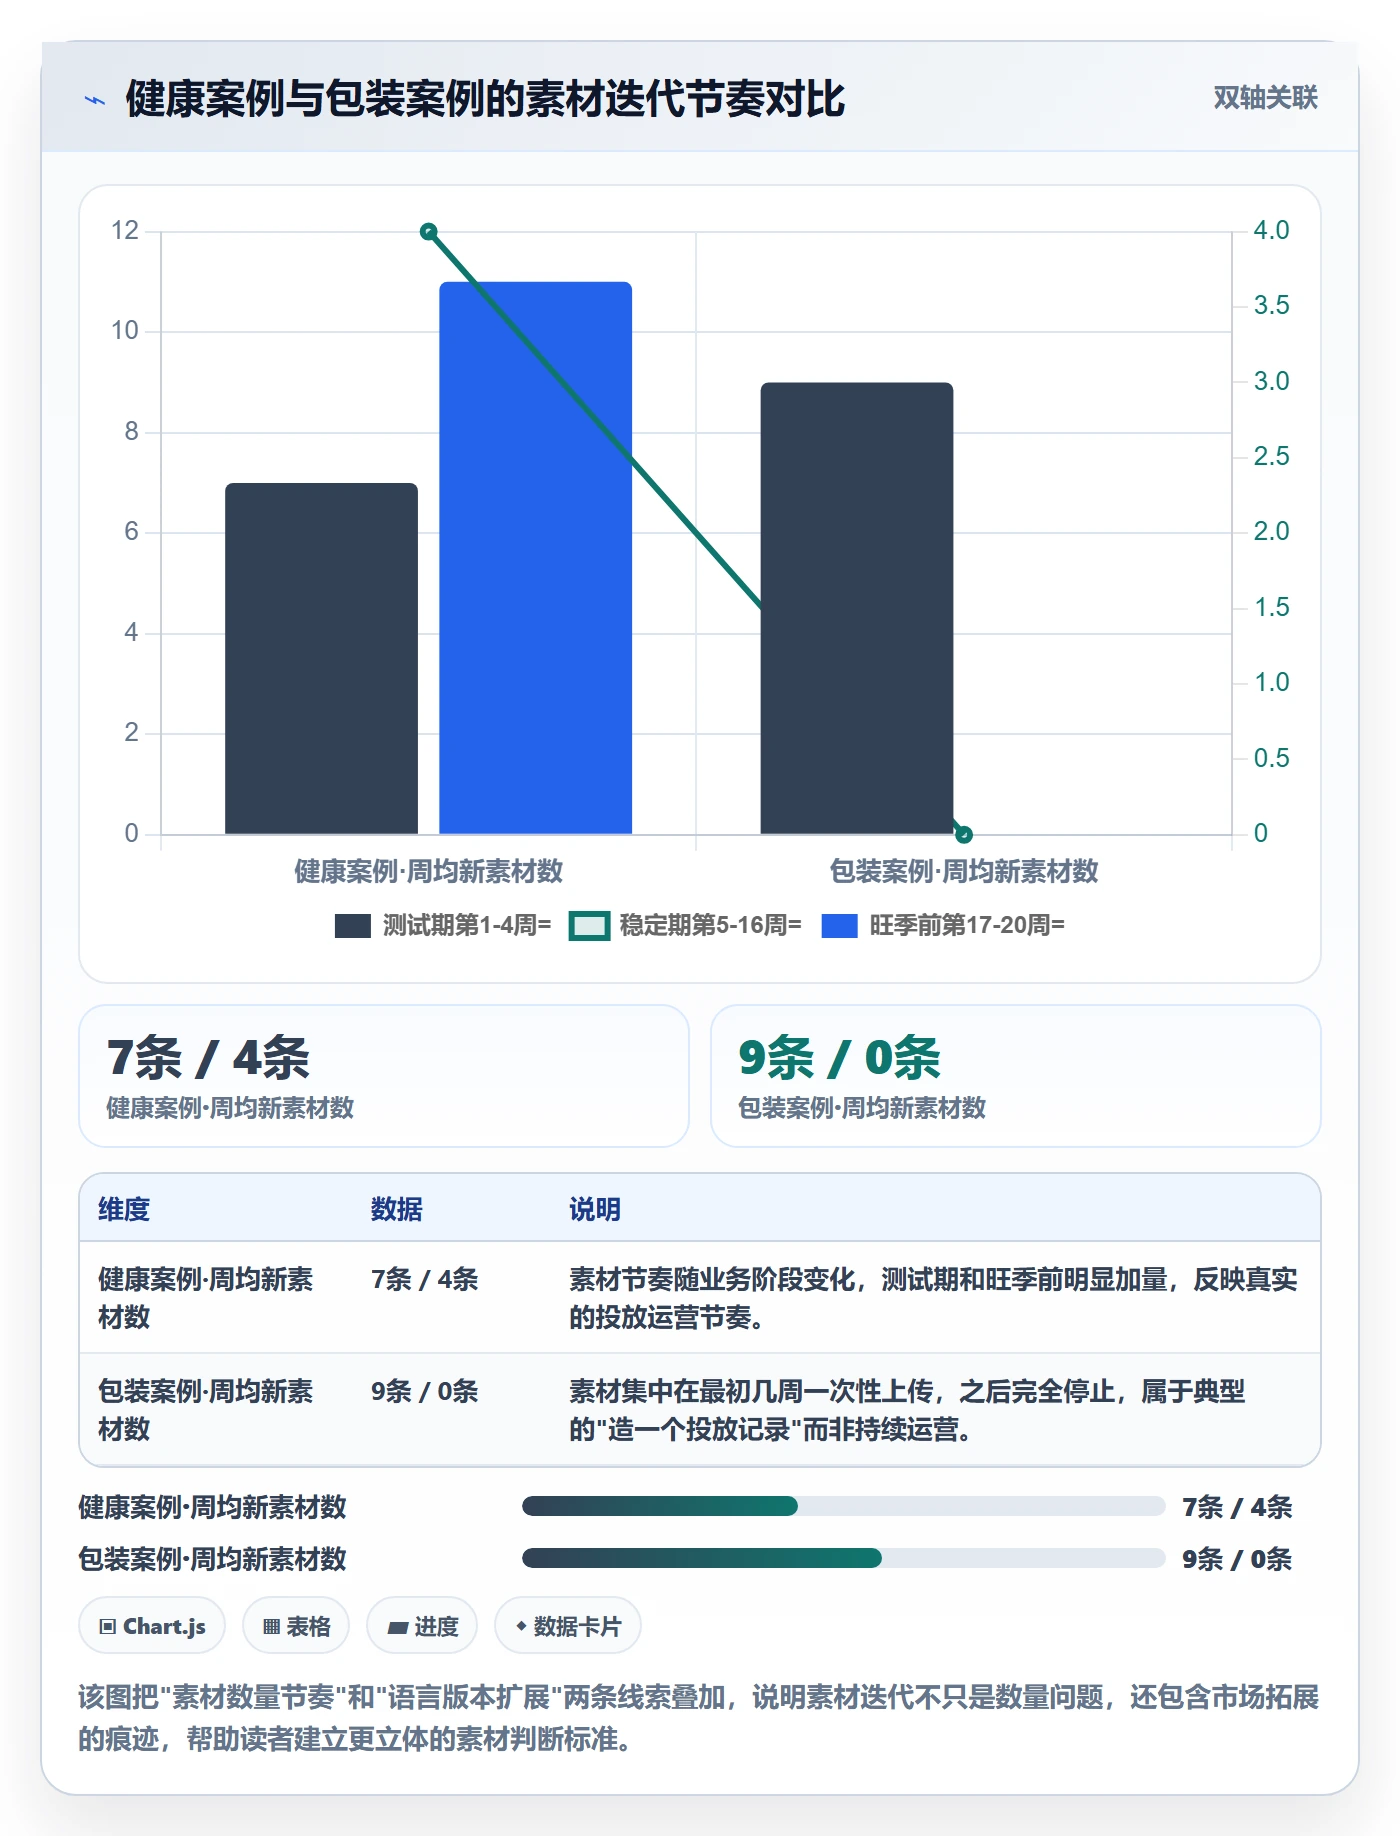Screen dimensions: 1400x1836
Task: Click the 7条 / 4条 cell in the table
Action: coord(424,1279)
